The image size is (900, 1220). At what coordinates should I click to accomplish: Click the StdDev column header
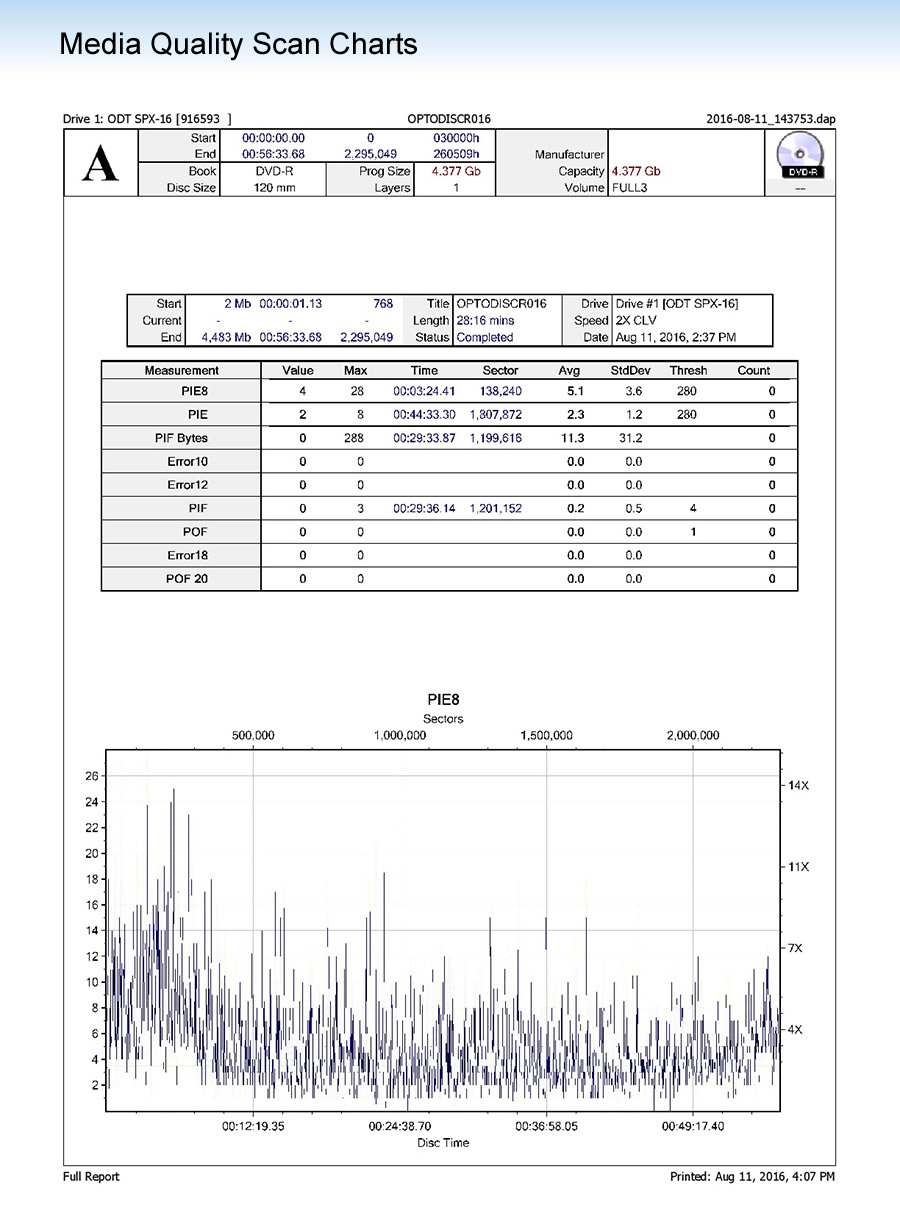(631, 370)
